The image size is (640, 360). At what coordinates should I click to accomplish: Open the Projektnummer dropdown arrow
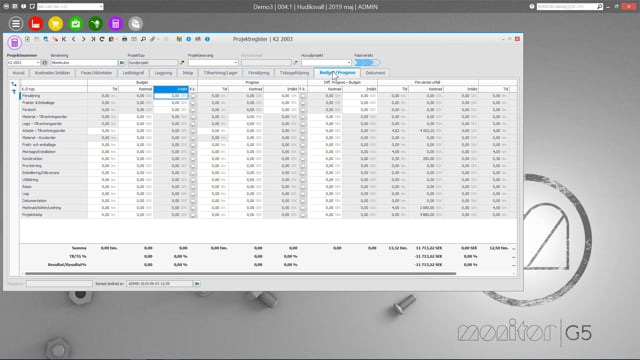38,63
